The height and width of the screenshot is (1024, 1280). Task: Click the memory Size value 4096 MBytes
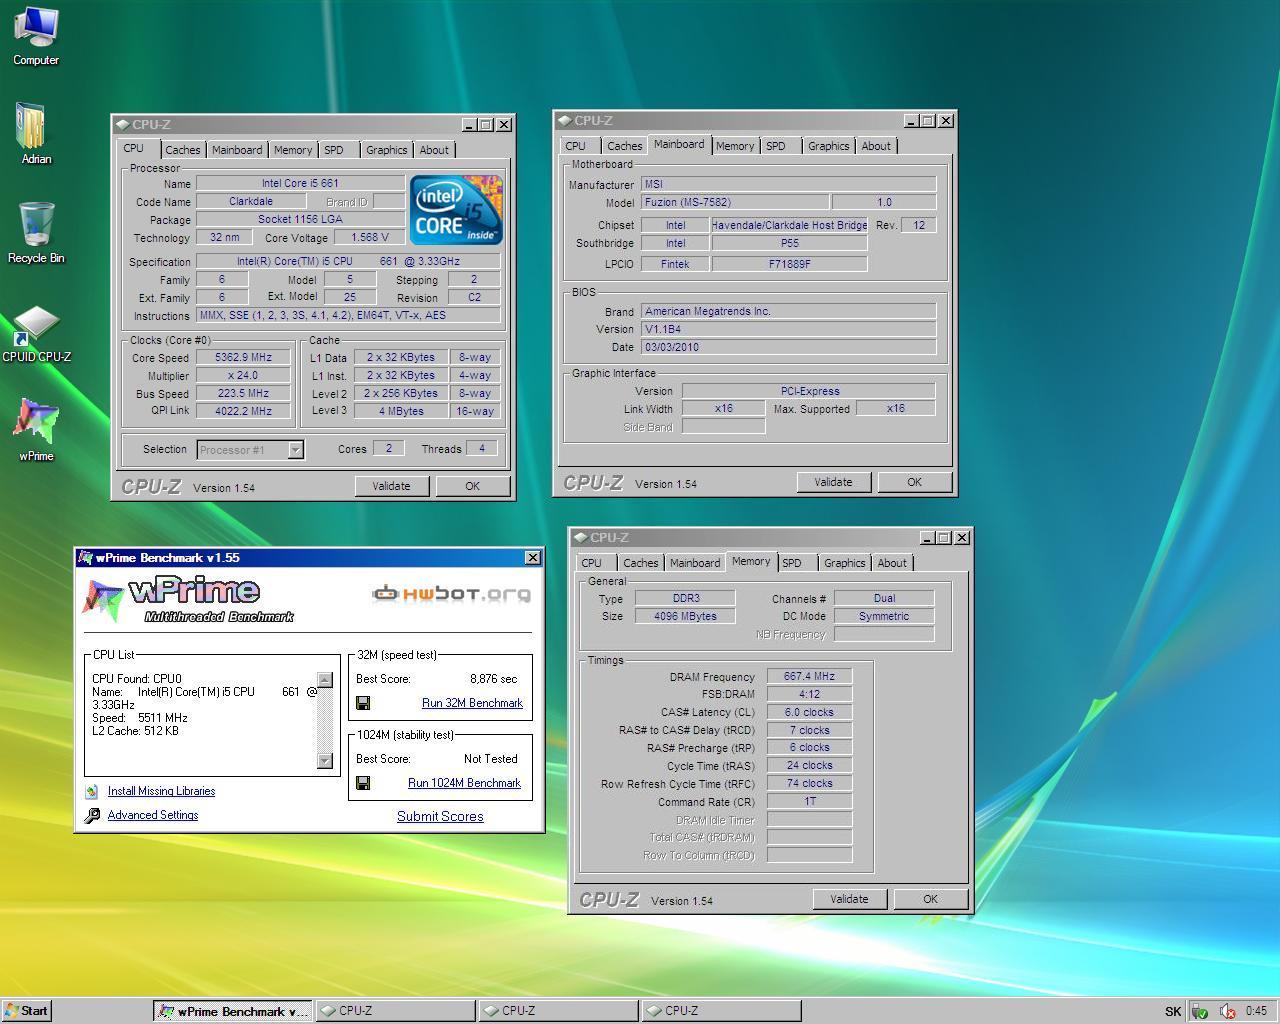click(x=686, y=616)
